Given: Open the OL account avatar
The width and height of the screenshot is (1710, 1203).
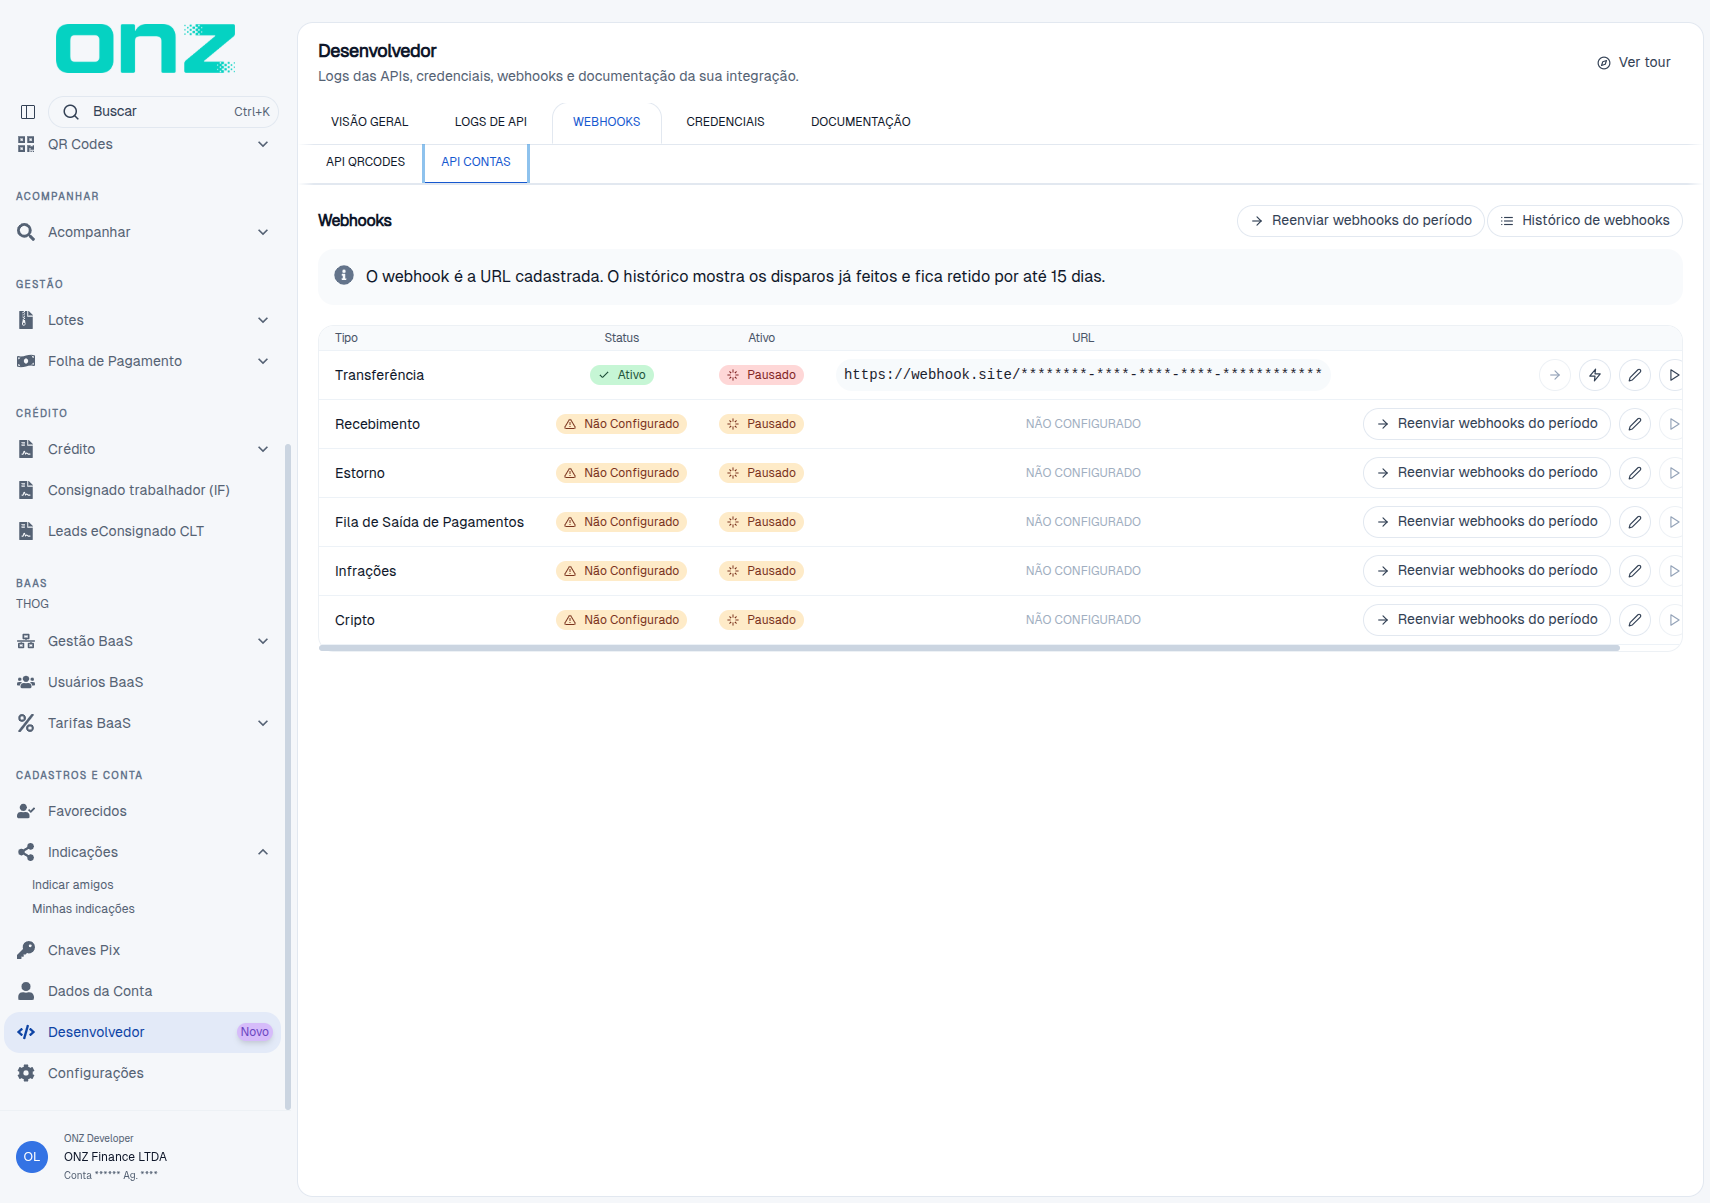Looking at the screenshot, I should click(32, 1157).
